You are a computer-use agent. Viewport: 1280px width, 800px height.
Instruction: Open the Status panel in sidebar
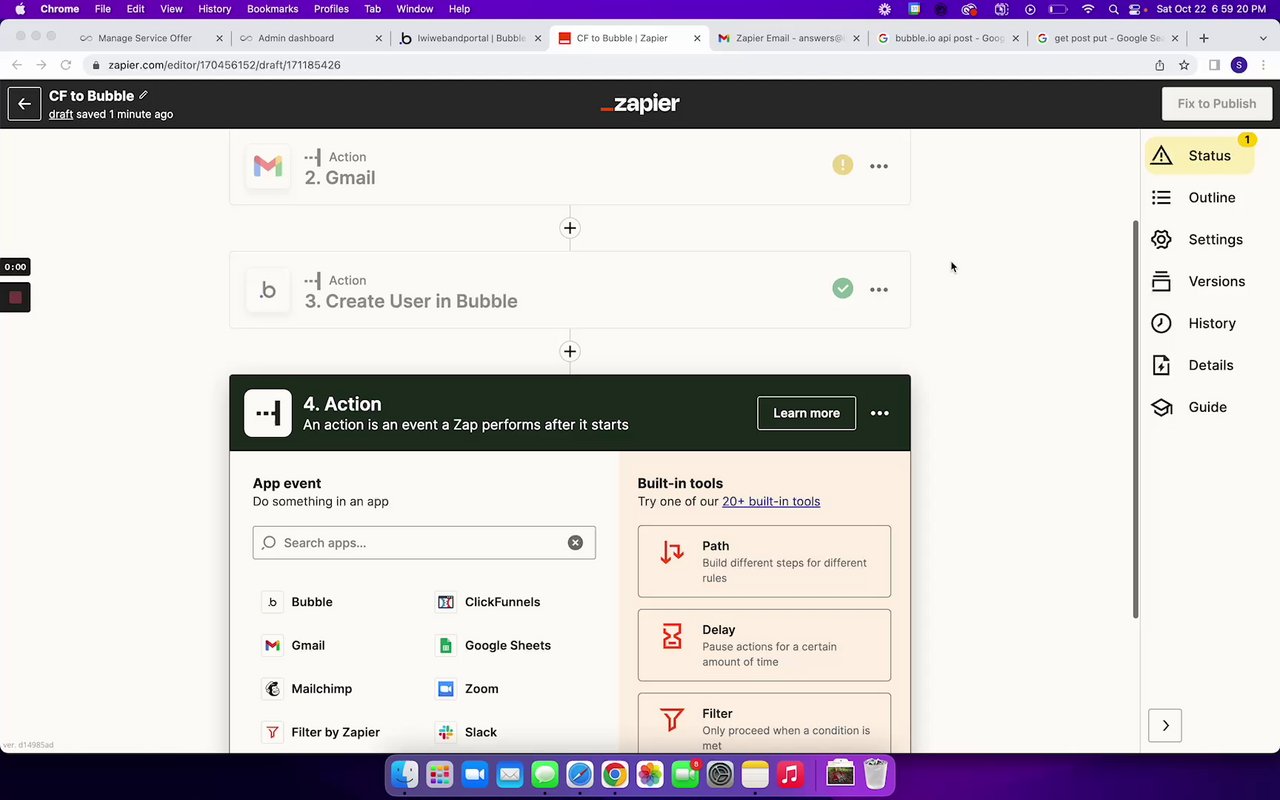(x=1199, y=156)
